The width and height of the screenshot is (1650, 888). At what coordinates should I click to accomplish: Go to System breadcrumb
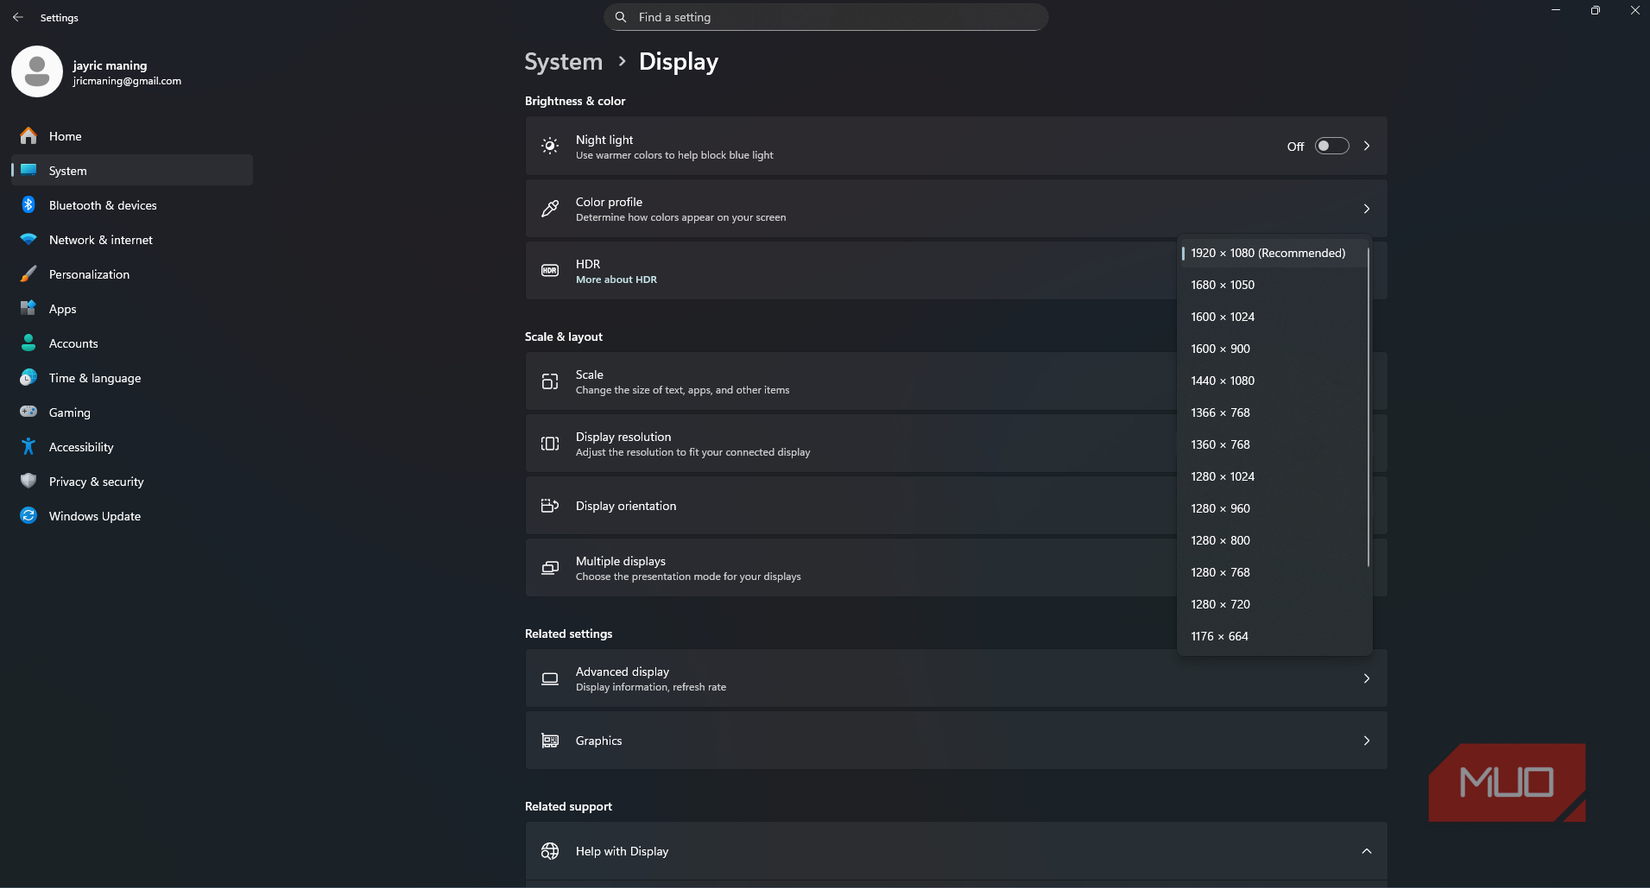tap(564, 61)
